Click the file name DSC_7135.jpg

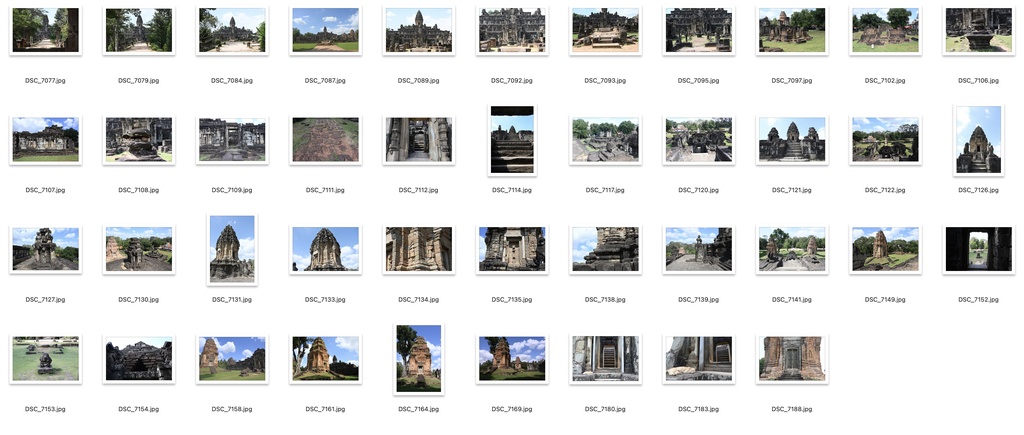click(512, 299)
